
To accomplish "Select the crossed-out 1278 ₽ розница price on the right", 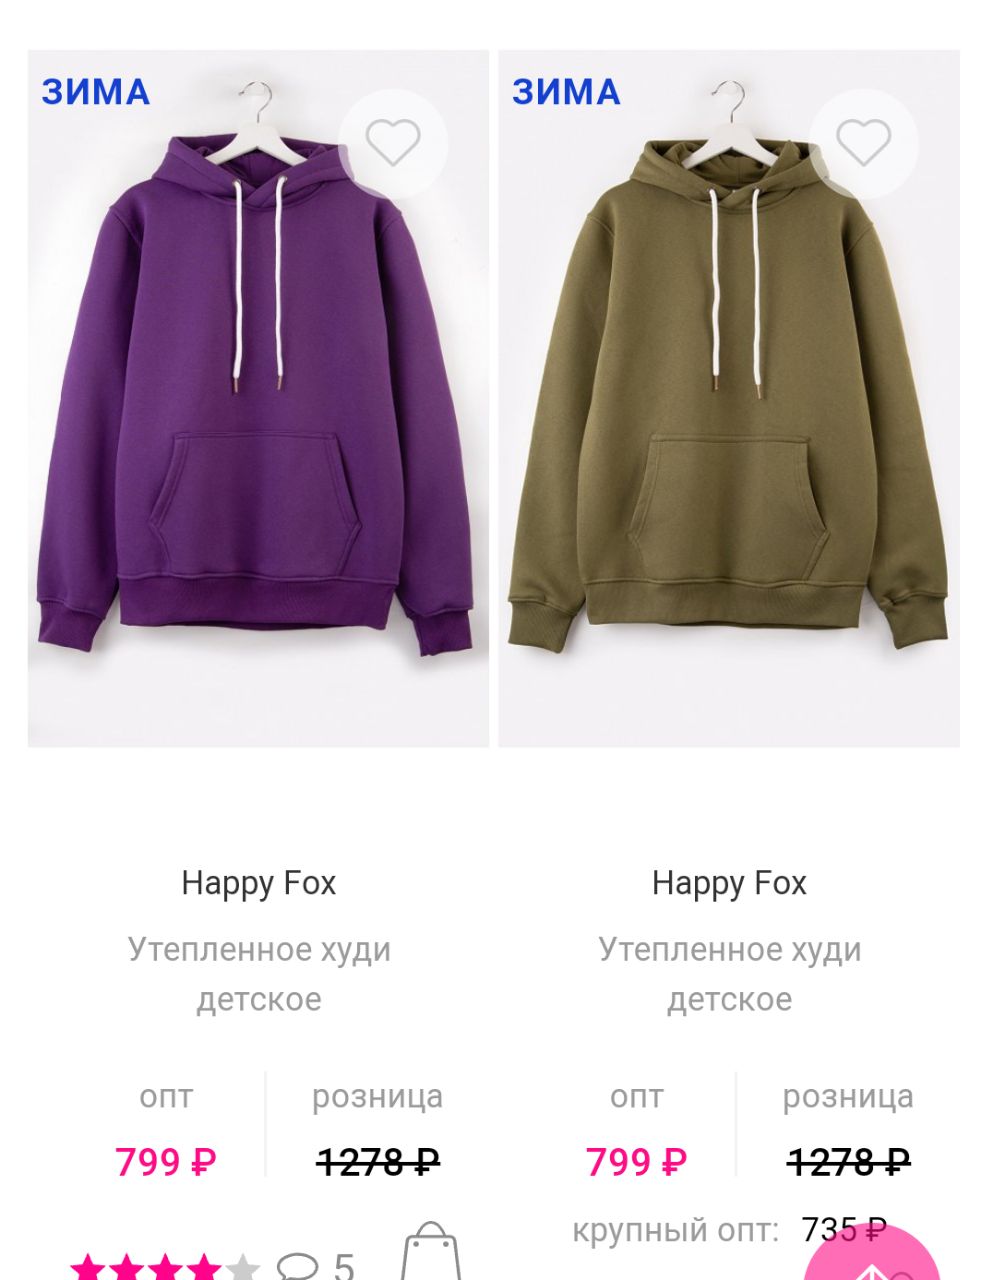I will coord(848,1162).
